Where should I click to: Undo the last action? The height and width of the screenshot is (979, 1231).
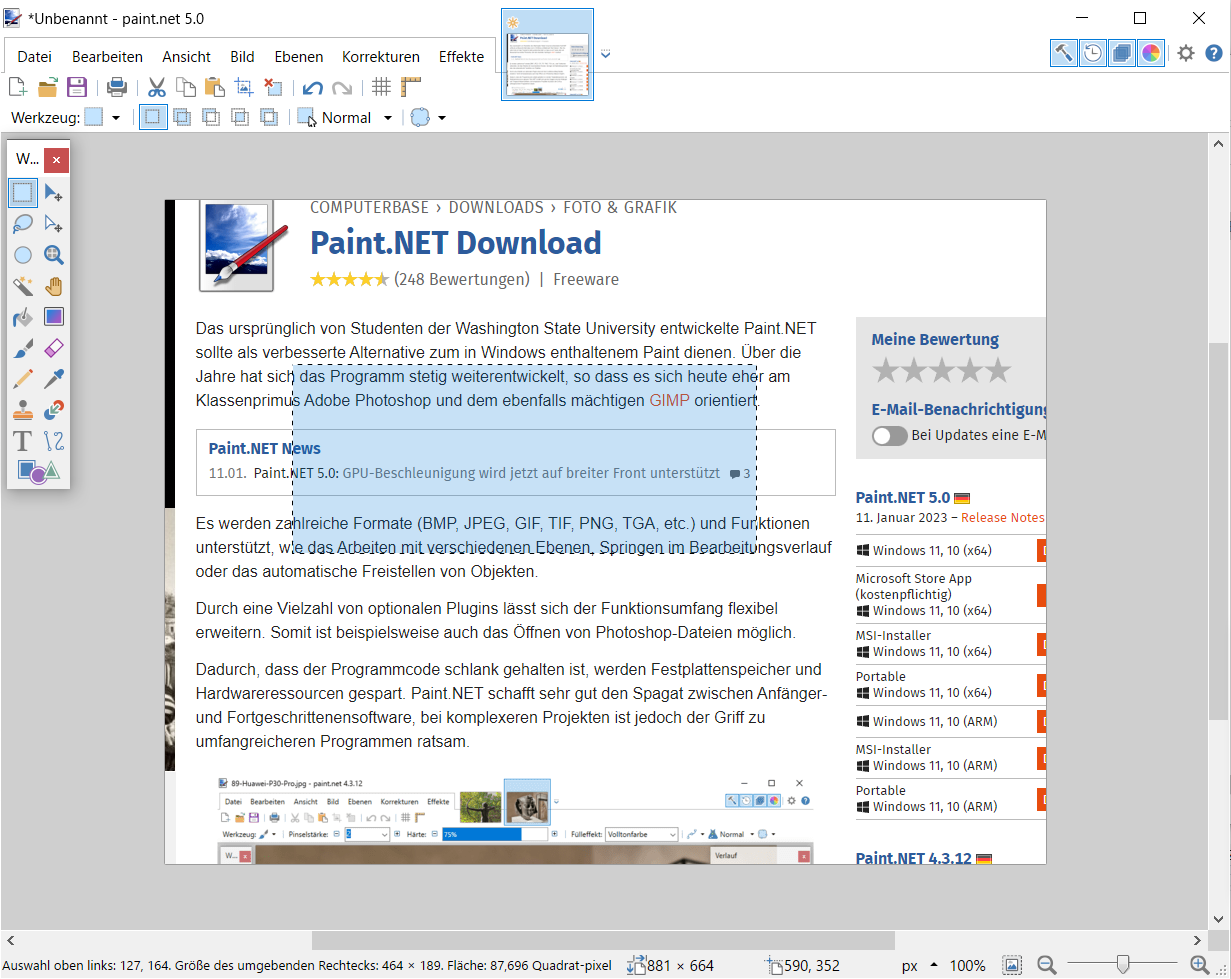point(313,87)
